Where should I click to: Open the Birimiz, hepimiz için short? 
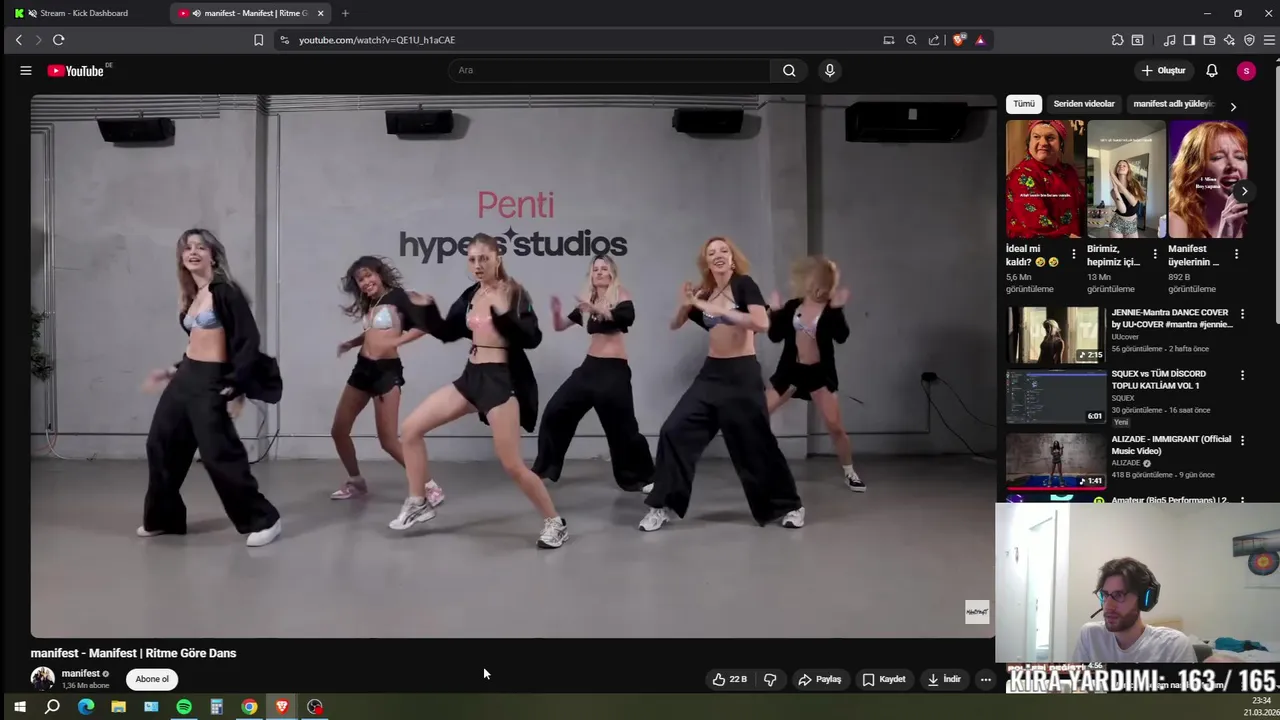(1125, 180)
